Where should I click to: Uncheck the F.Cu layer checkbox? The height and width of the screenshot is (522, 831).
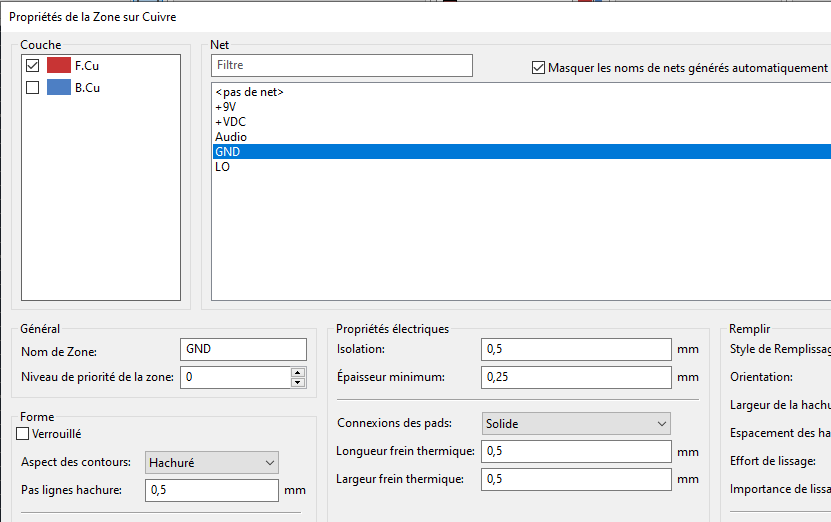[33, 66]
